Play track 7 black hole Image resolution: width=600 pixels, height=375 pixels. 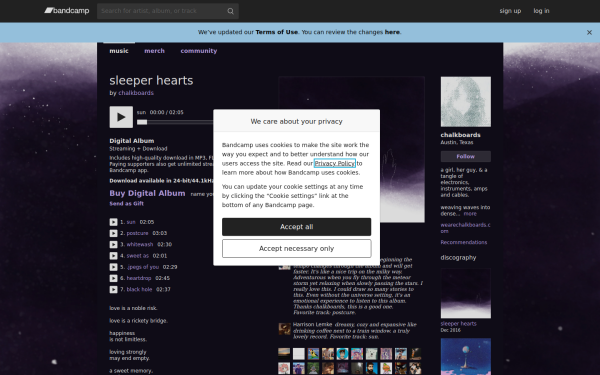tap(113, 290)
